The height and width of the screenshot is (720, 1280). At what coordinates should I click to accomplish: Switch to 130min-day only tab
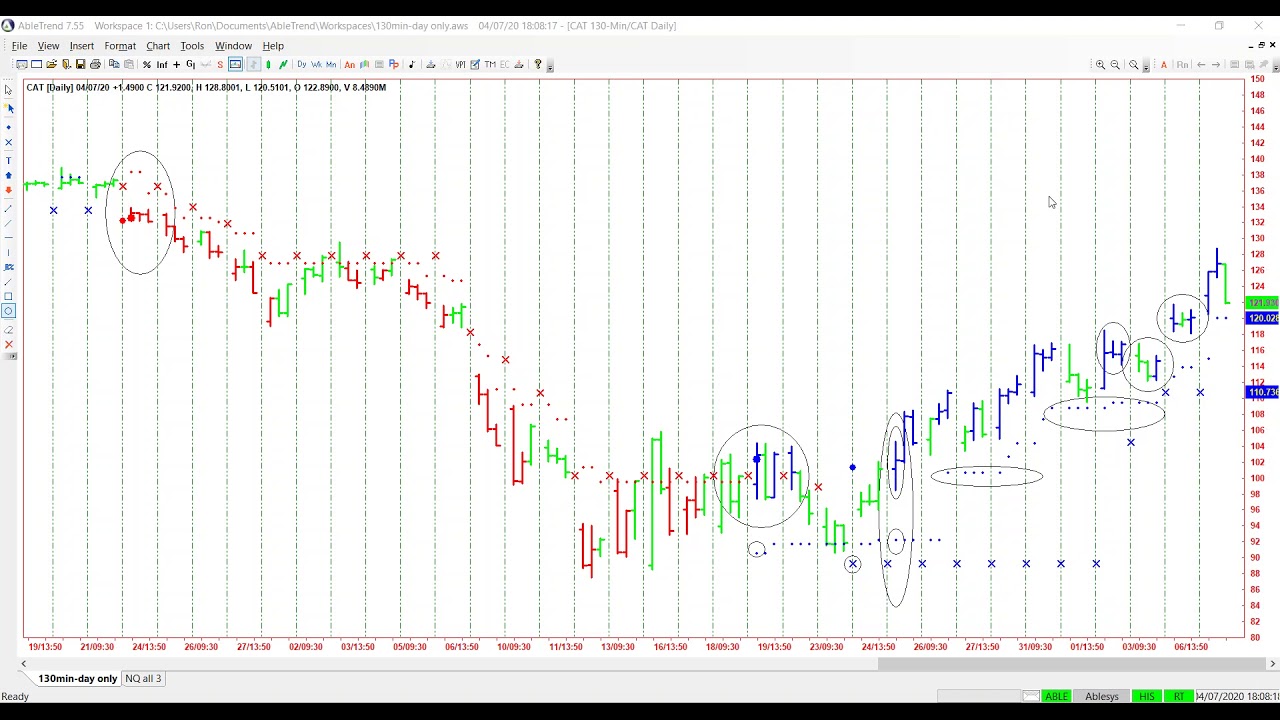[x=77, y=679]
